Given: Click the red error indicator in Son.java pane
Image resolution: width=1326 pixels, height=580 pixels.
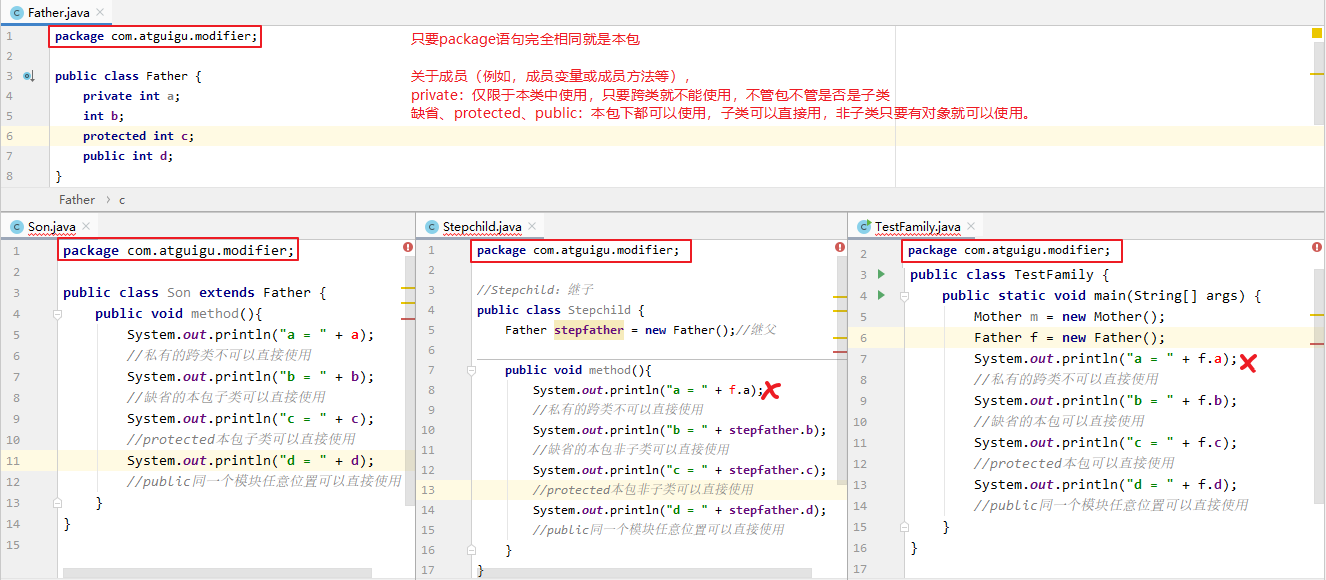Looking at the screenshot, I should pyautogui.click(x=407, y=246).
